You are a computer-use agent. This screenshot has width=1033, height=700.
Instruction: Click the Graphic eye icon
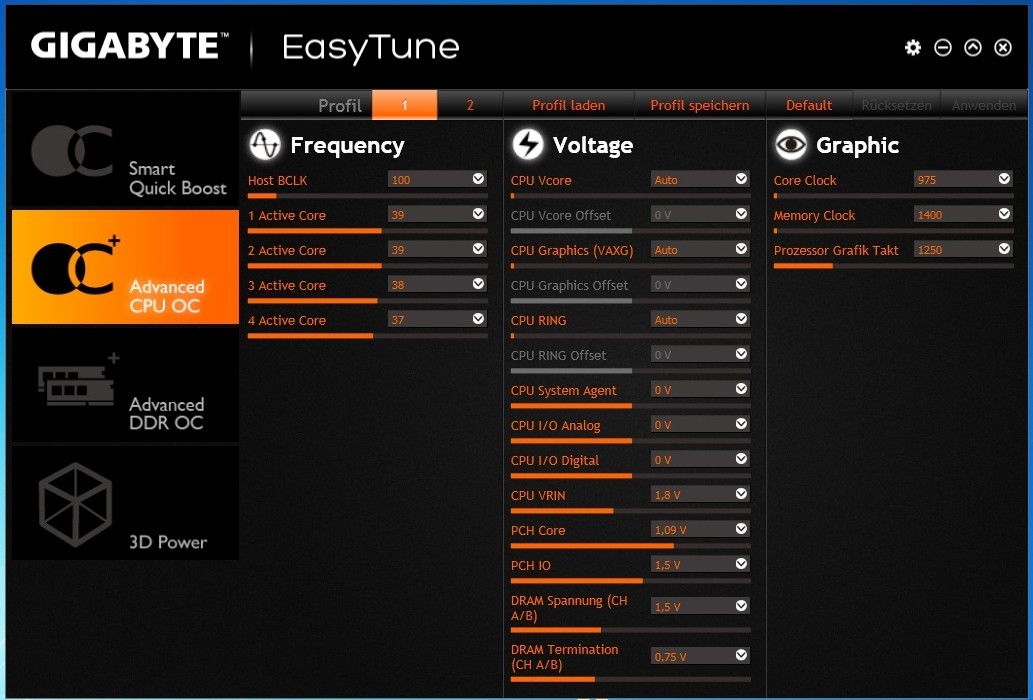point(791,145)
